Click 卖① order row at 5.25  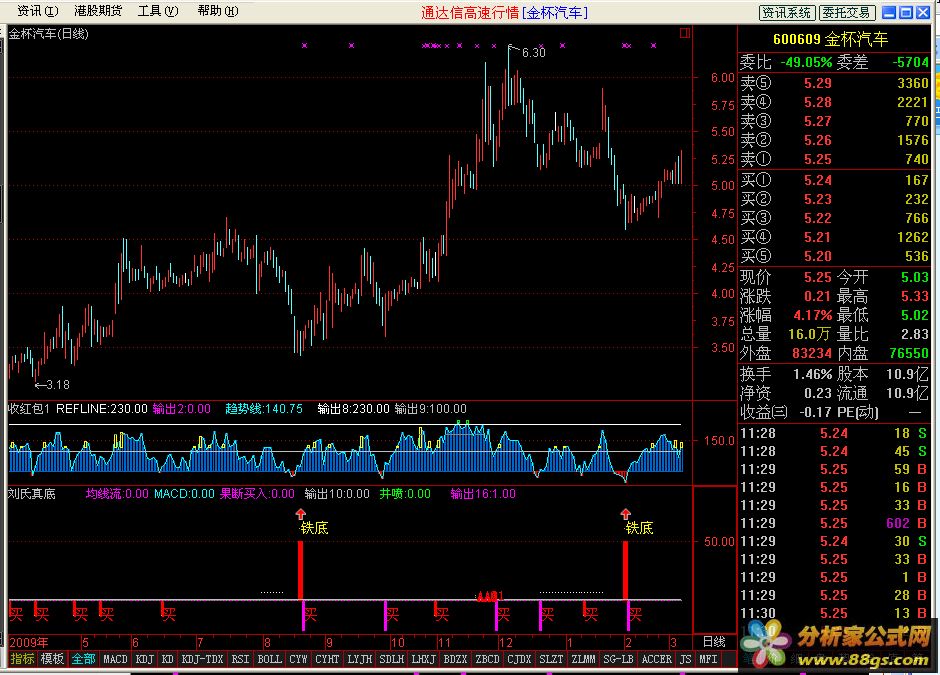834,159
